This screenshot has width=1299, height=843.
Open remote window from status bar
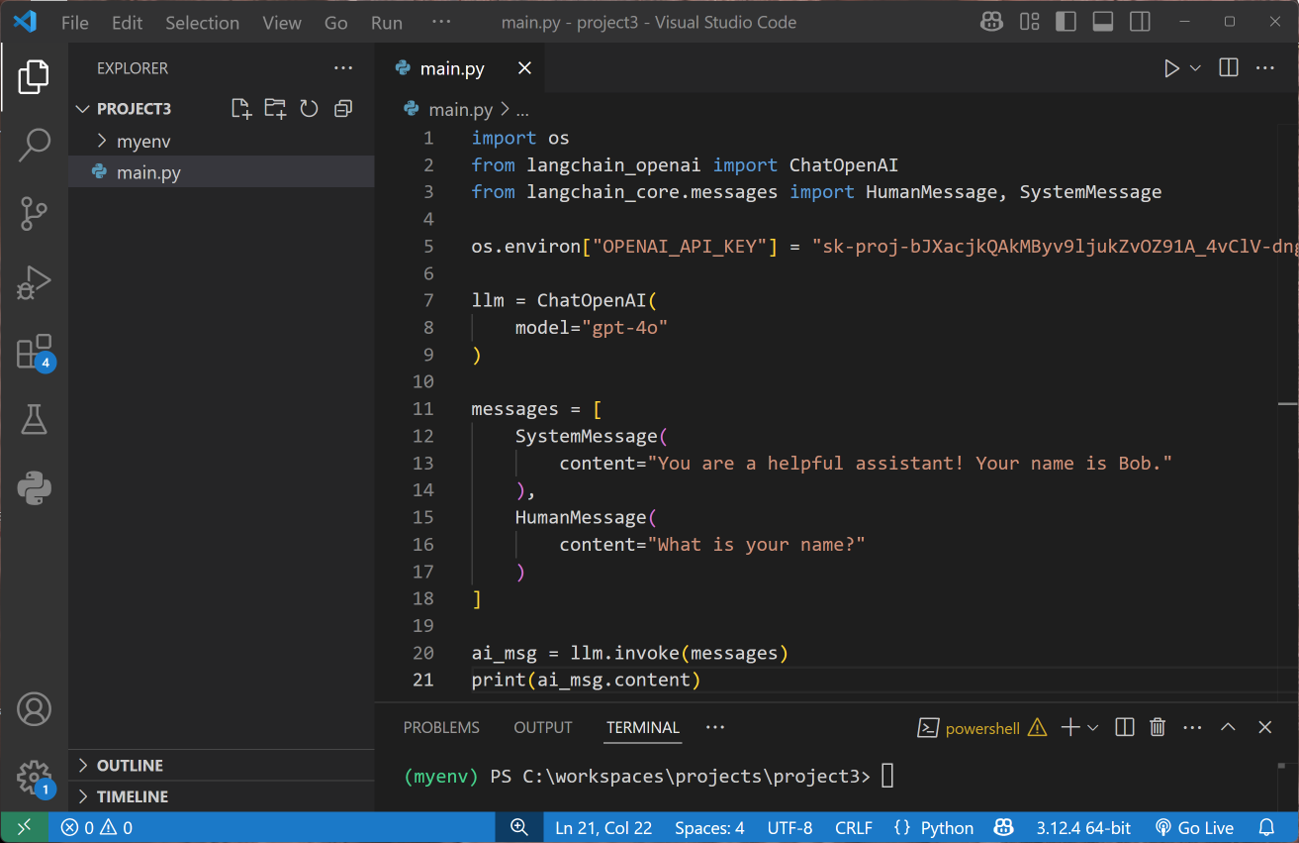[24, 827]
